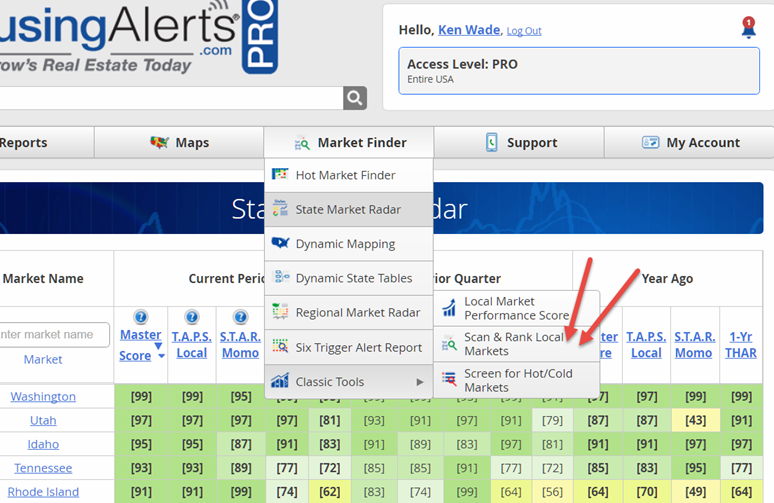Image resolution: width=774 pixels, height=503 pixels.
Task: Click Rhode Island's [49] Year Ago cell
Action: 695,492
